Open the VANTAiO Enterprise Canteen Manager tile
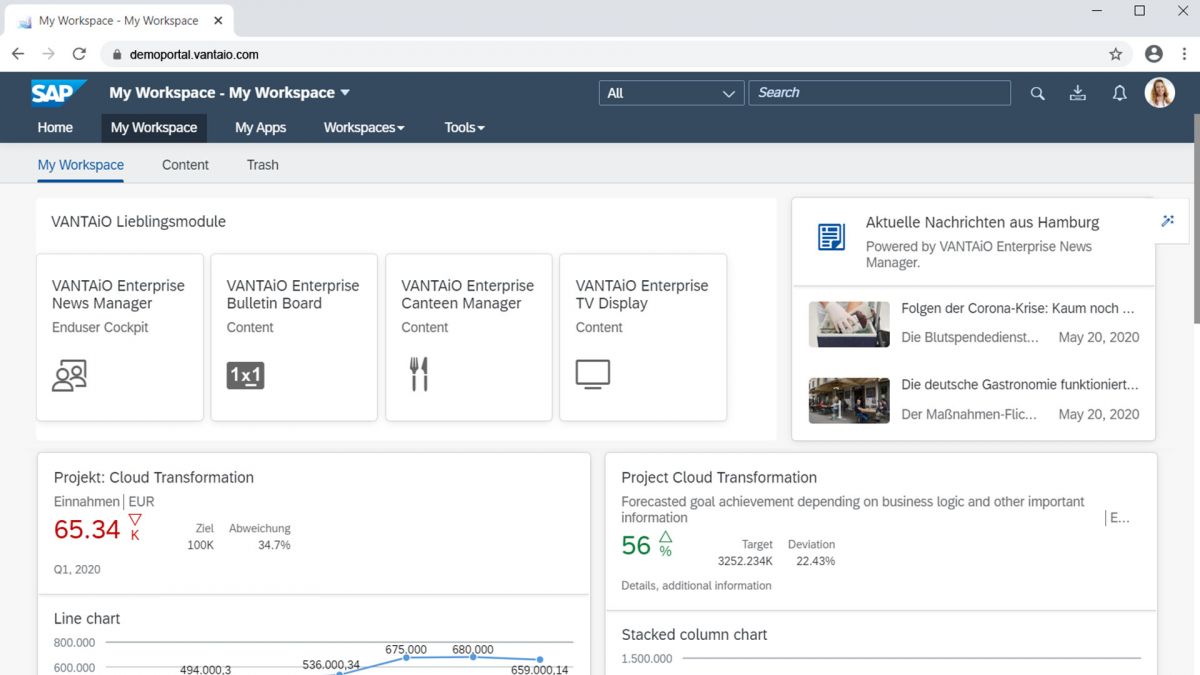The height and width of the screenshot is (675, 1200). [469, 337]
